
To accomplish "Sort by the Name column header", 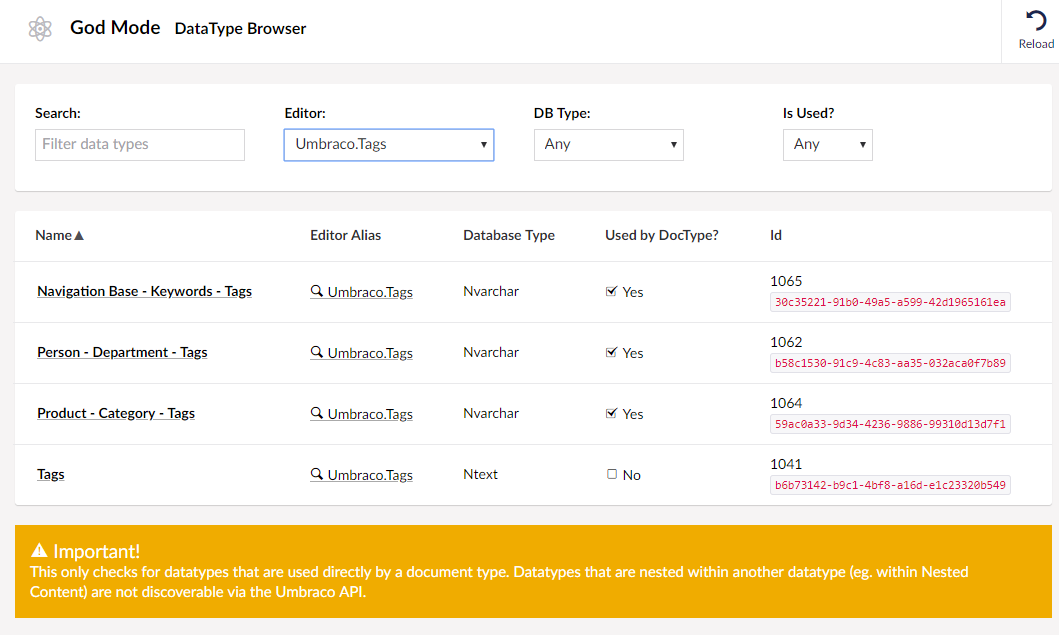I will (x=54, y=235).
